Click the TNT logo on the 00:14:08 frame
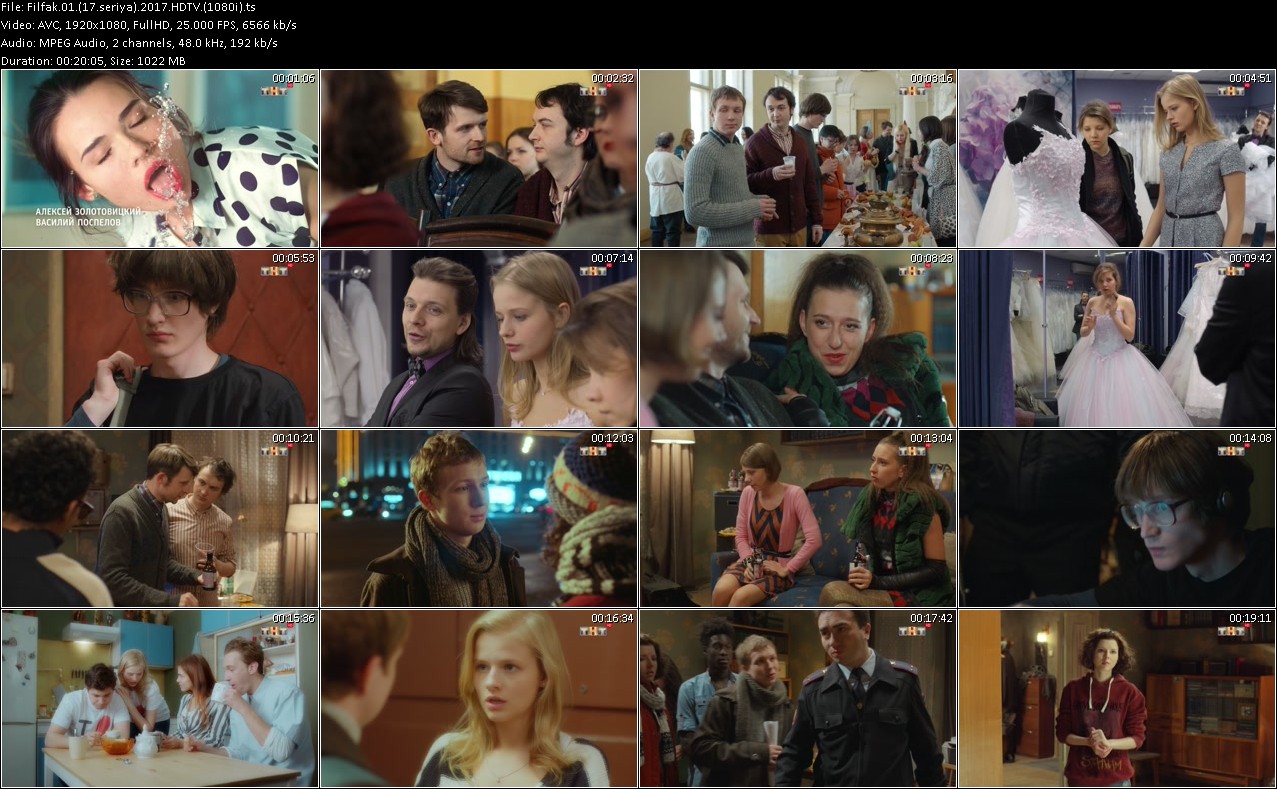 coord(1232,451)
